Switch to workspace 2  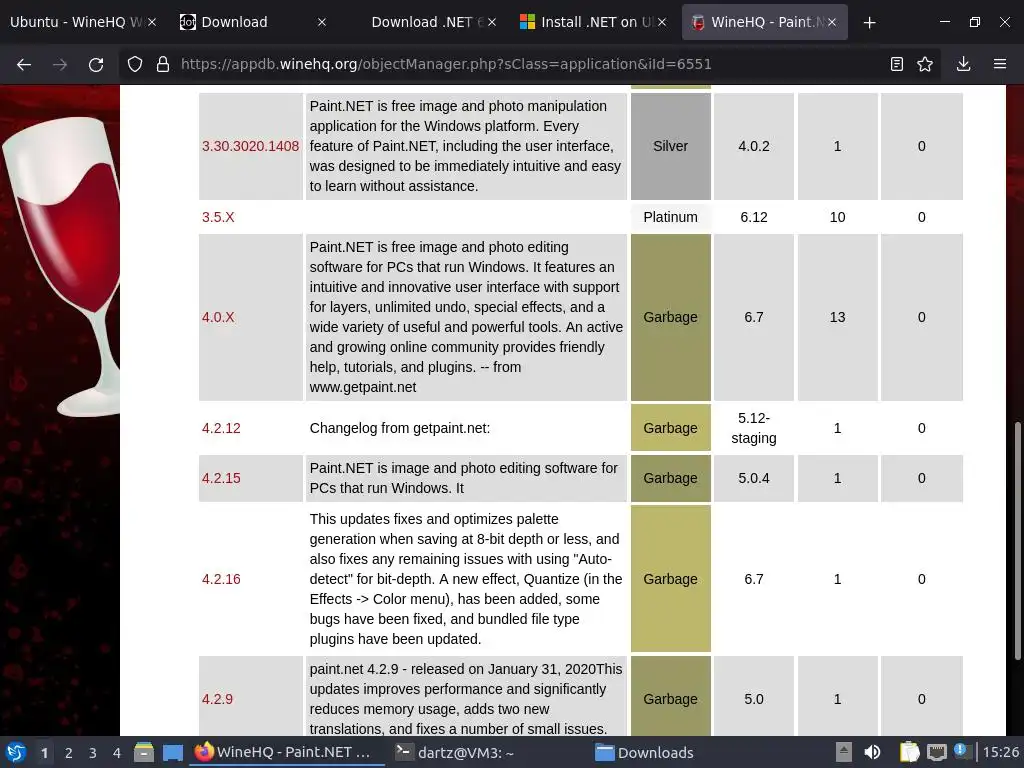coord(69,753)
